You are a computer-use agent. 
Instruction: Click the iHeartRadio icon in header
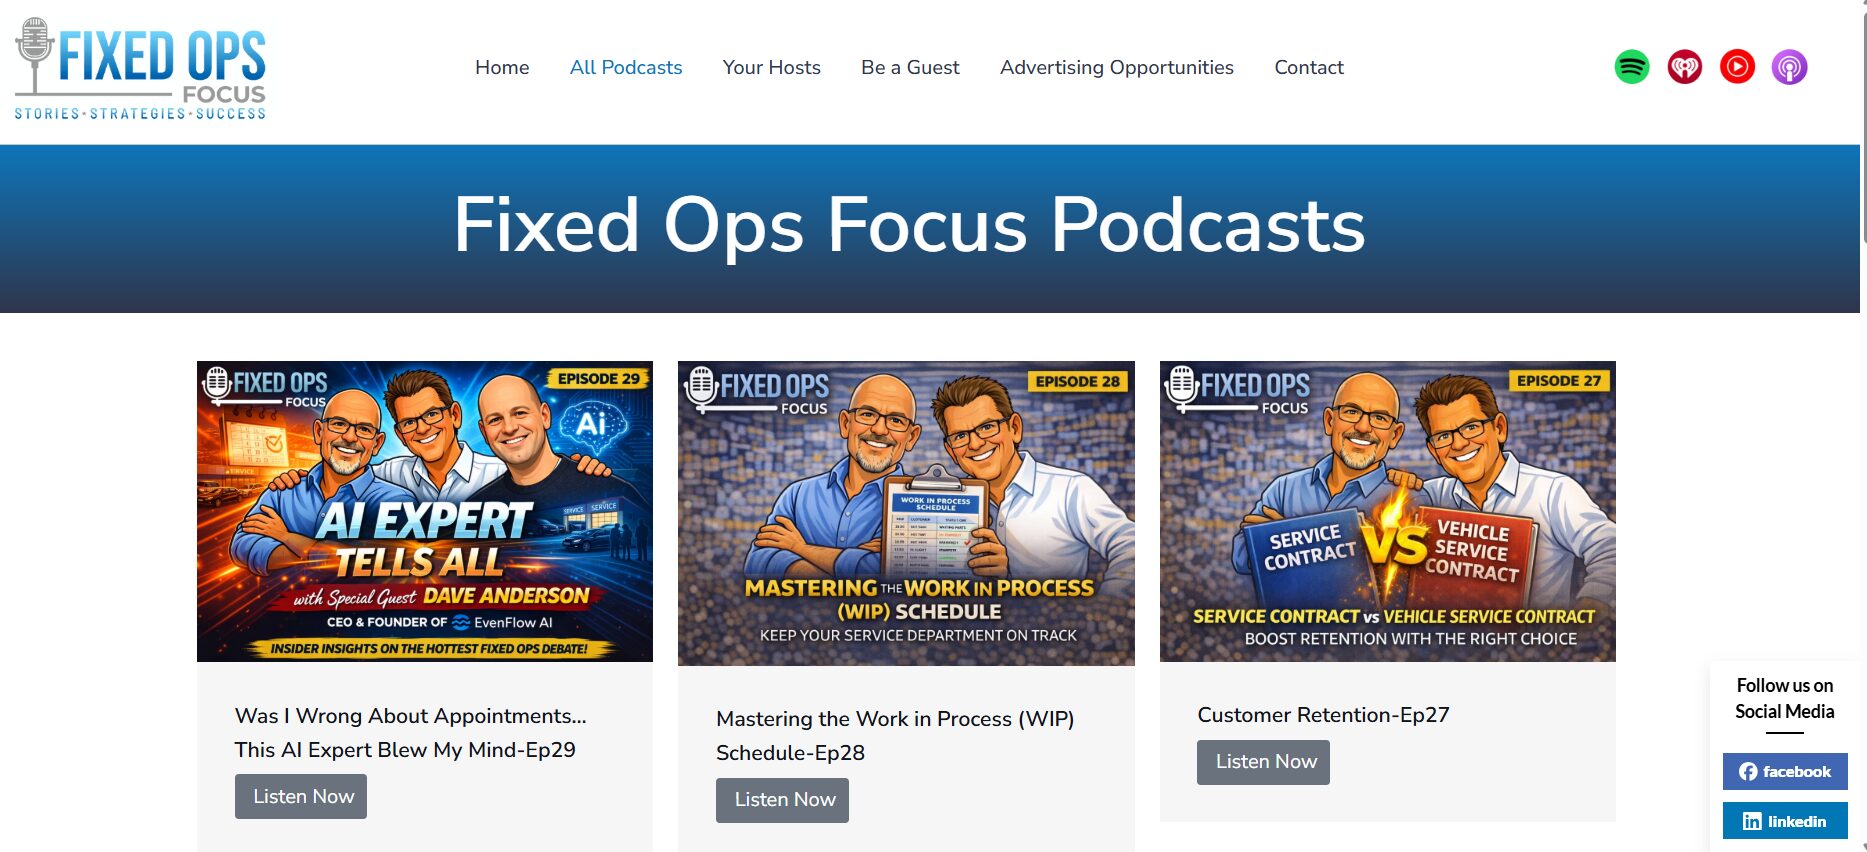click(1685, 67)
